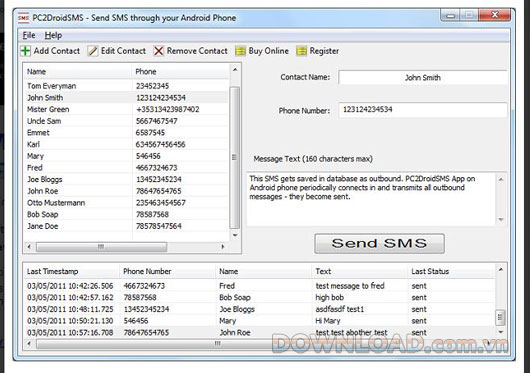The image size is (530, 373).
Task: Click history table vertical scrollbar thumb
Action: point(501,318)
